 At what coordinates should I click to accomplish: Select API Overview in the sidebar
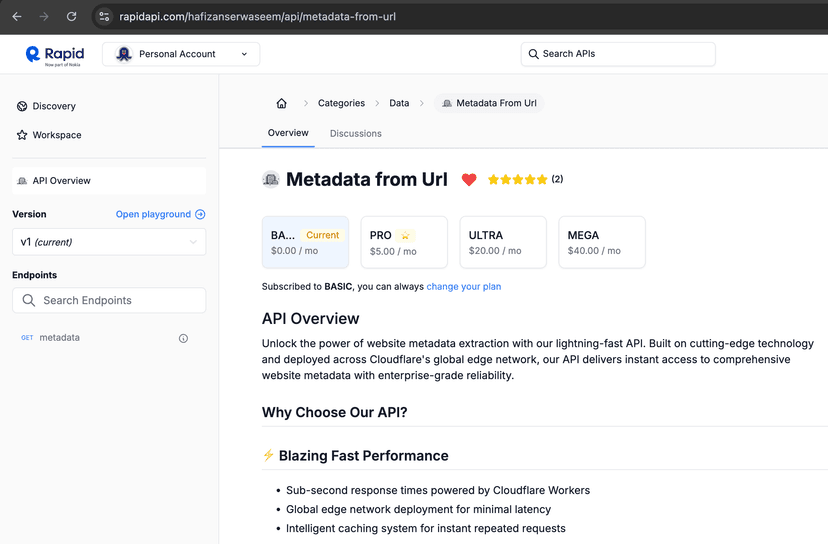109,181
